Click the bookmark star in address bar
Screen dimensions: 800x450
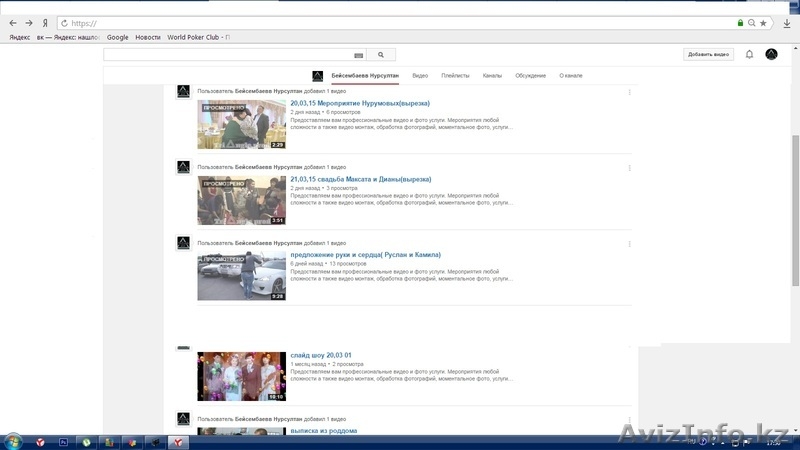(764, 22)
